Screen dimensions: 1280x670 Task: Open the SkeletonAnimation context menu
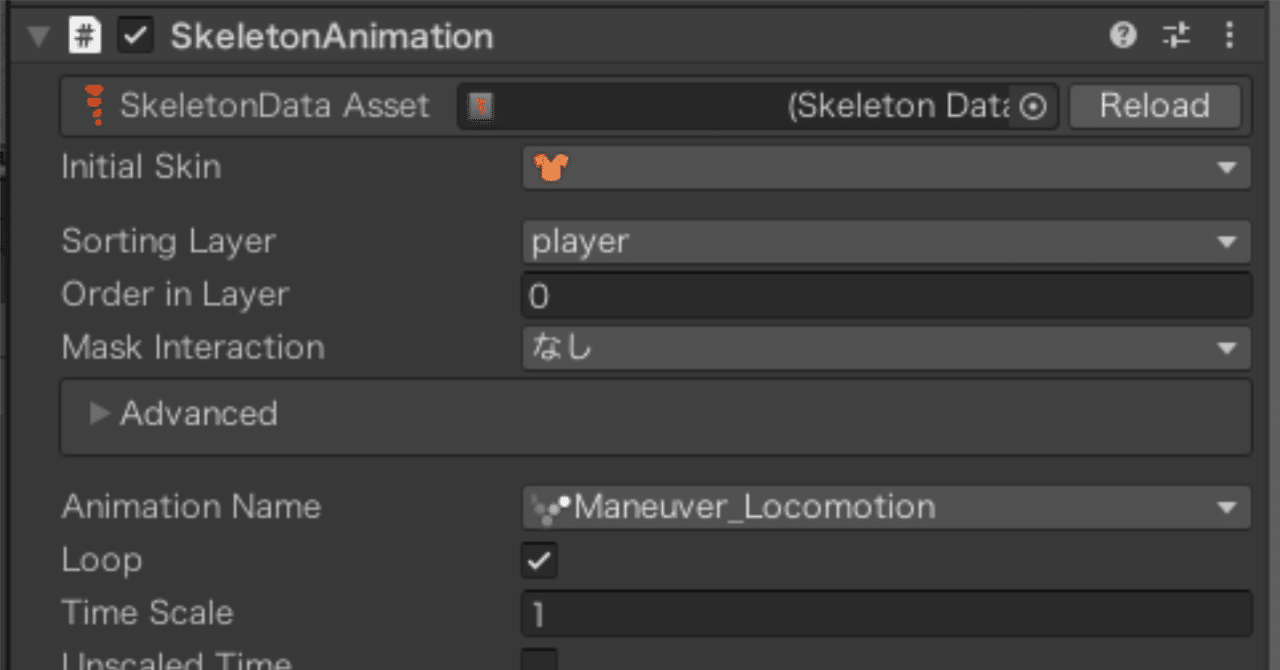tap(1229, 35)
